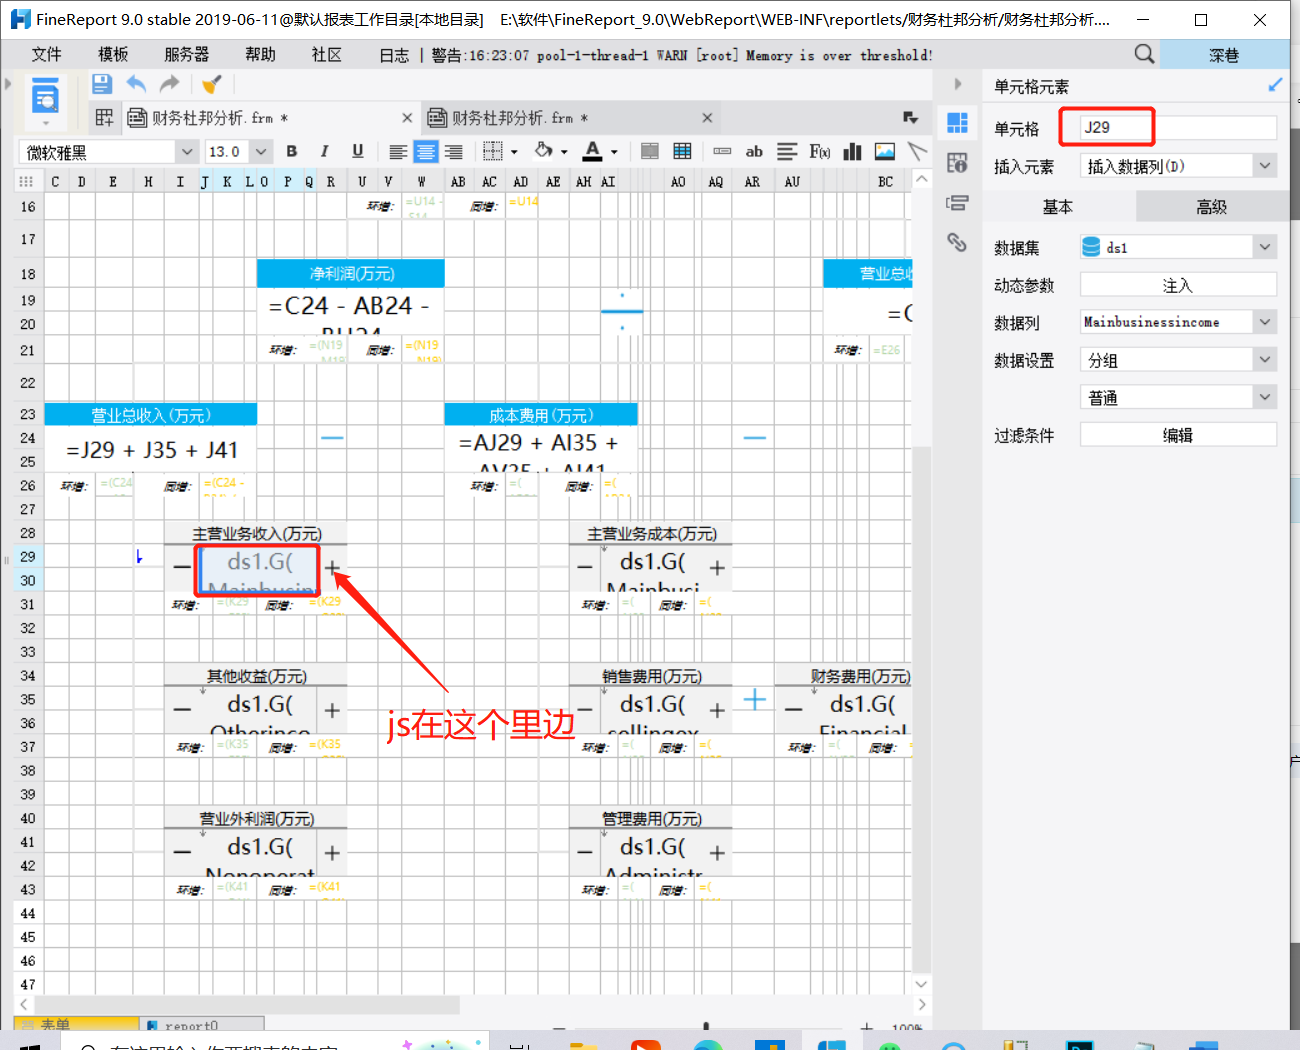Click the search magnifier icon
The height and width of the screenshot is (1050, 1300).
pos(1144,54)
